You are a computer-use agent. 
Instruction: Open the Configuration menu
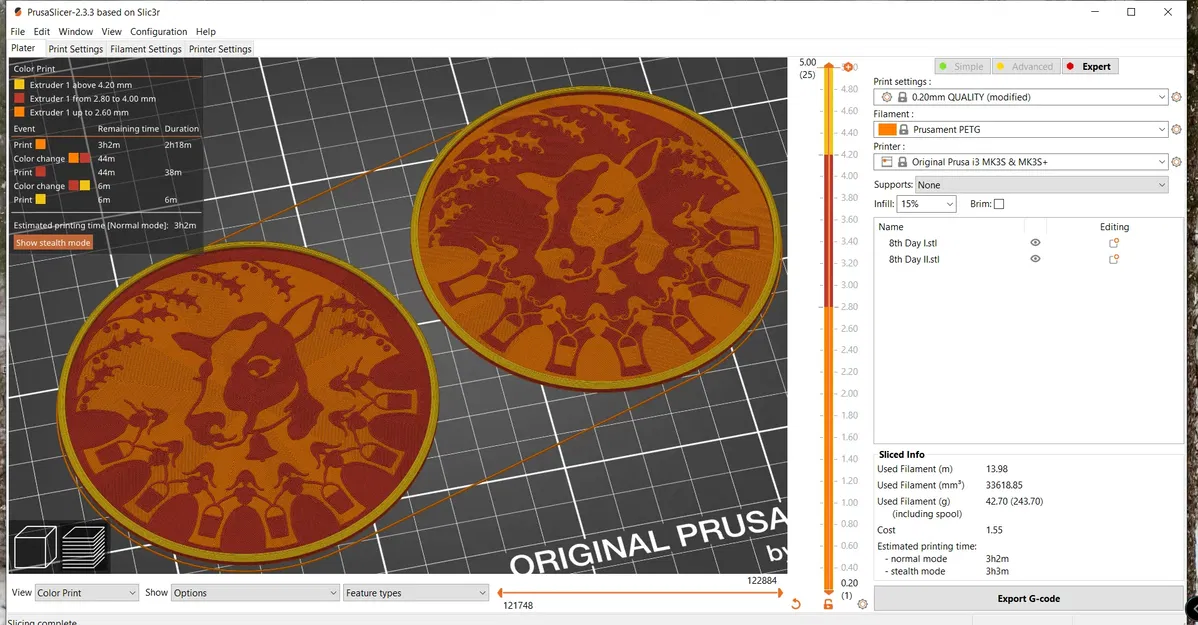(x=158, y=31)
